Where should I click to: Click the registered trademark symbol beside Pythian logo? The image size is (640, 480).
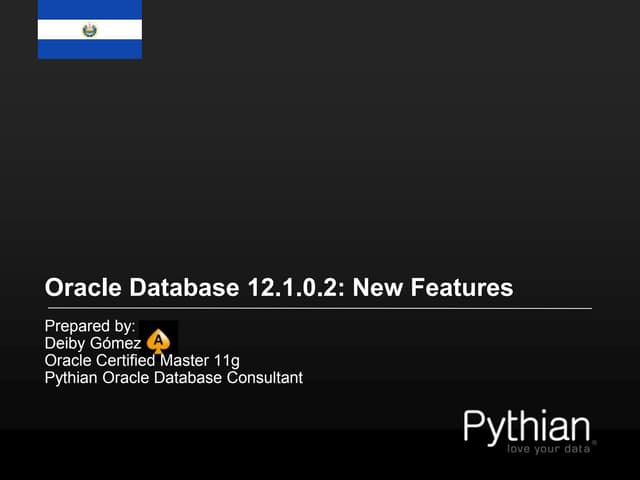[594, 440]
